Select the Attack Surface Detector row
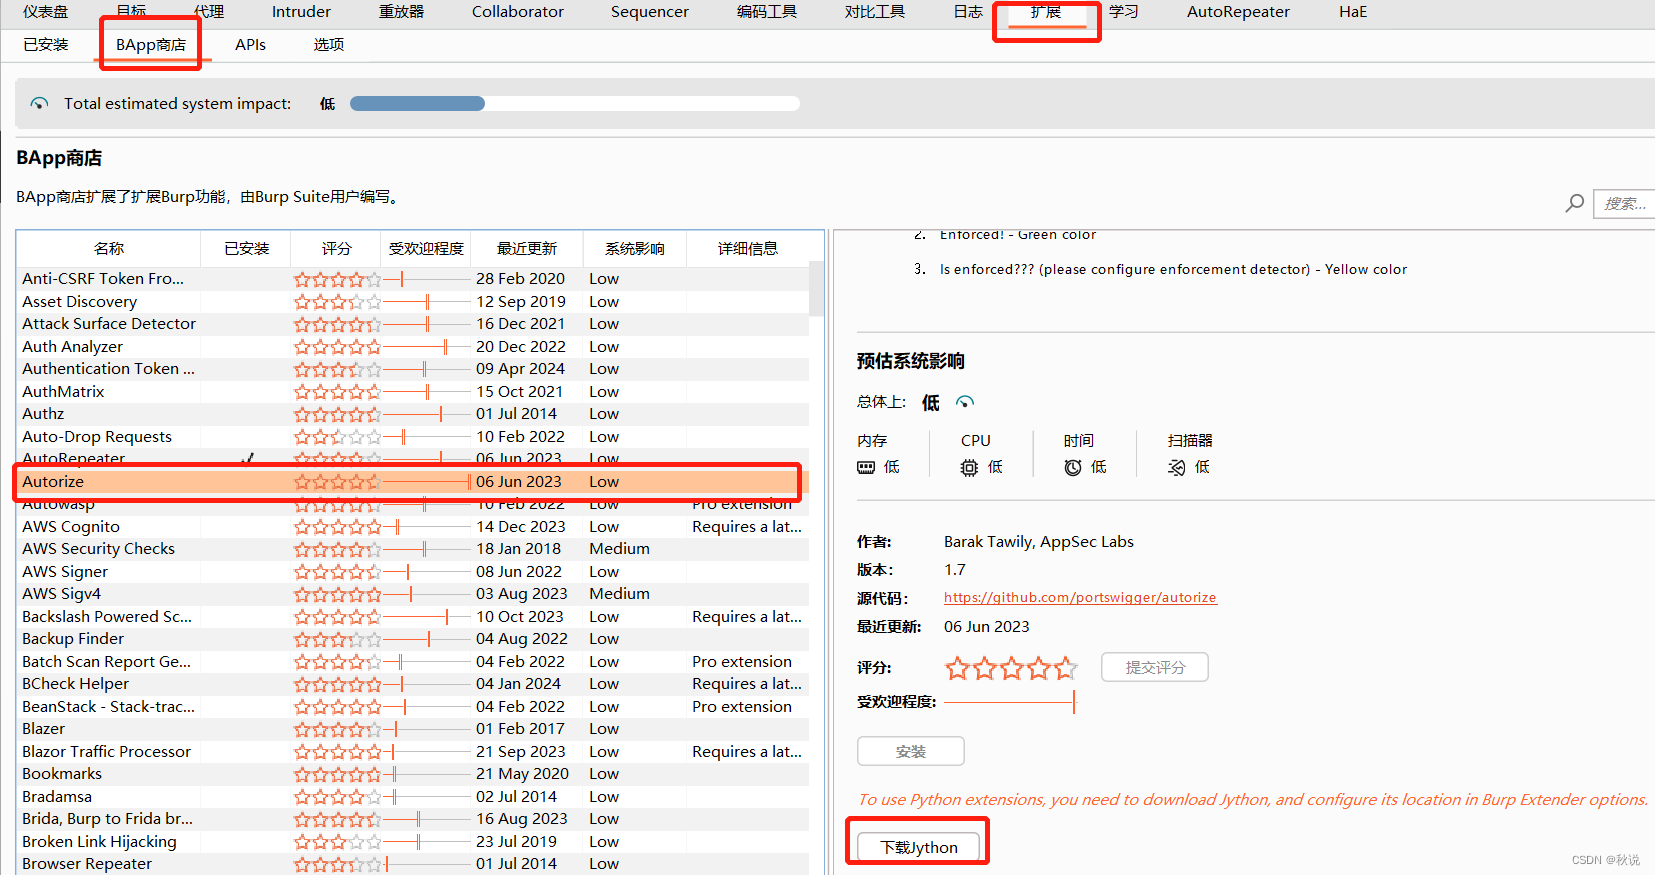Viewport: 1655px width, 875px height. coord(413,323)
